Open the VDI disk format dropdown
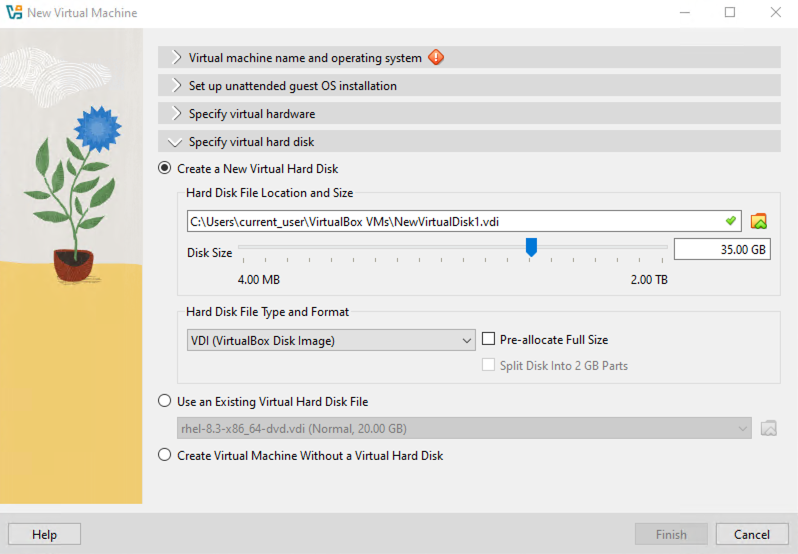 pyautogui.click(x=331, y=340)
